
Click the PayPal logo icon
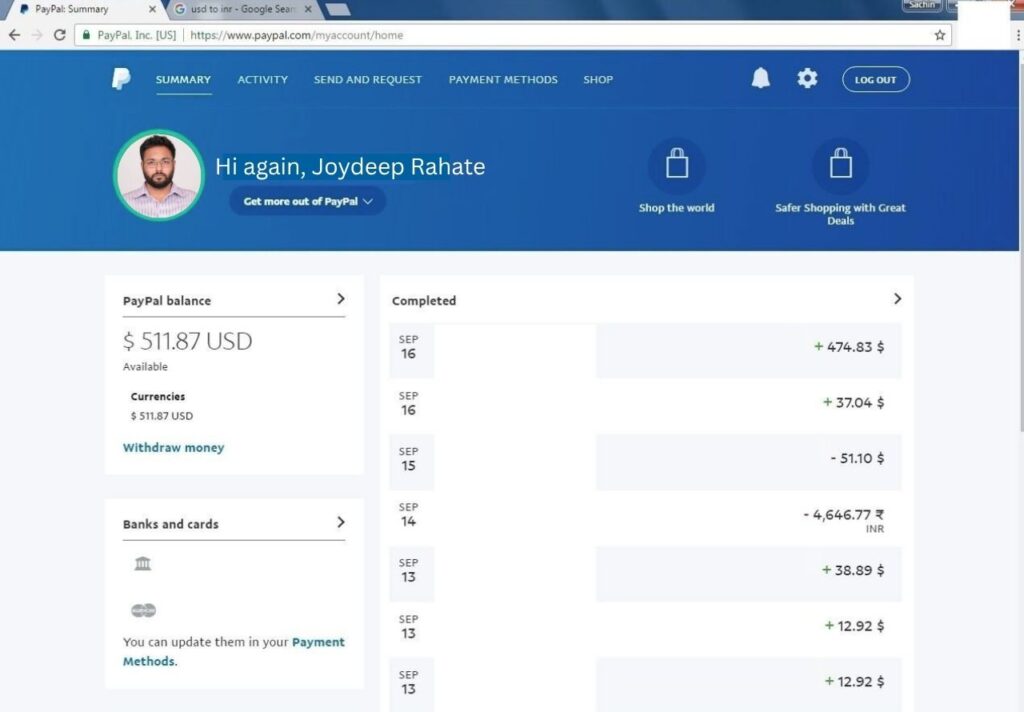coord(121,80)
